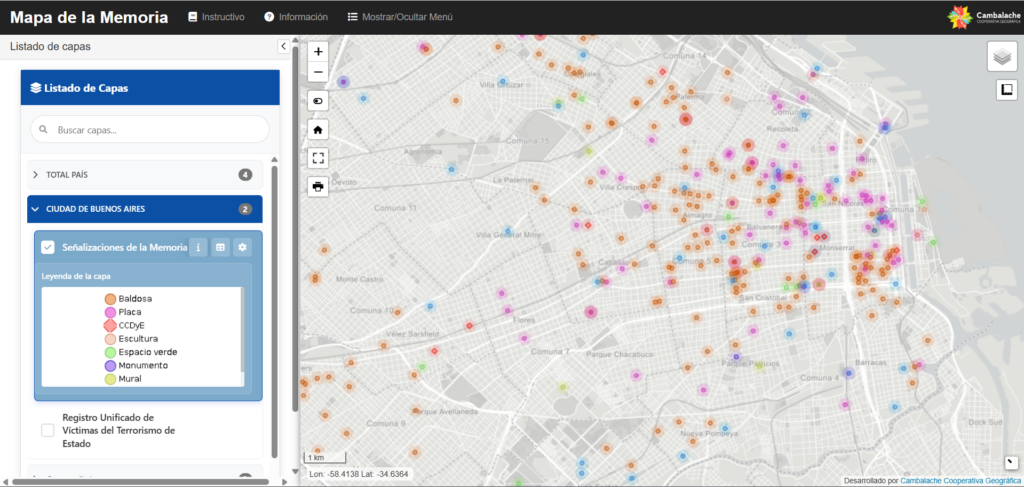Enable Registro Unificado de Víctimas layer
This screenshot has width=1024, height=487.
tap(48, 430)
